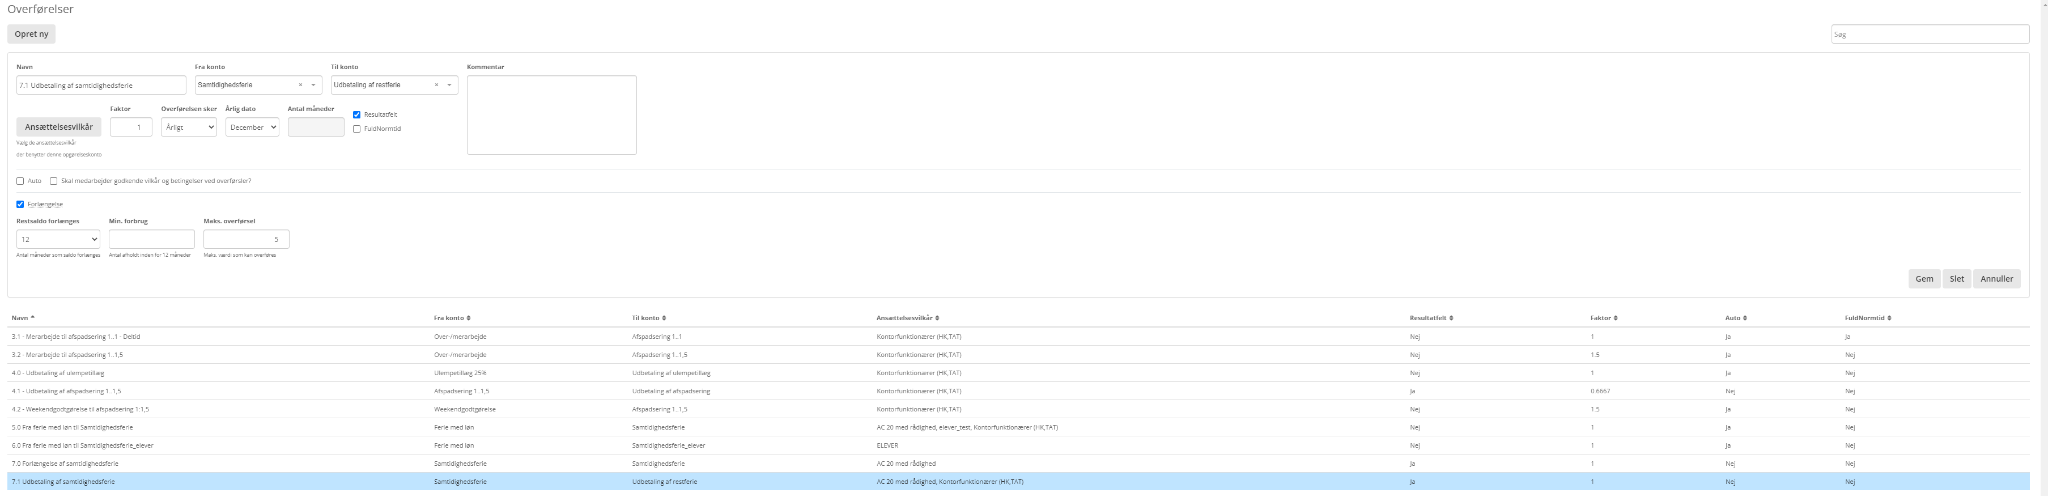Image resolution: width=2048 pixels, height=496 pixels.
Task: Toggle the Forlængelse checkbox
Action: tap(20, 204)
